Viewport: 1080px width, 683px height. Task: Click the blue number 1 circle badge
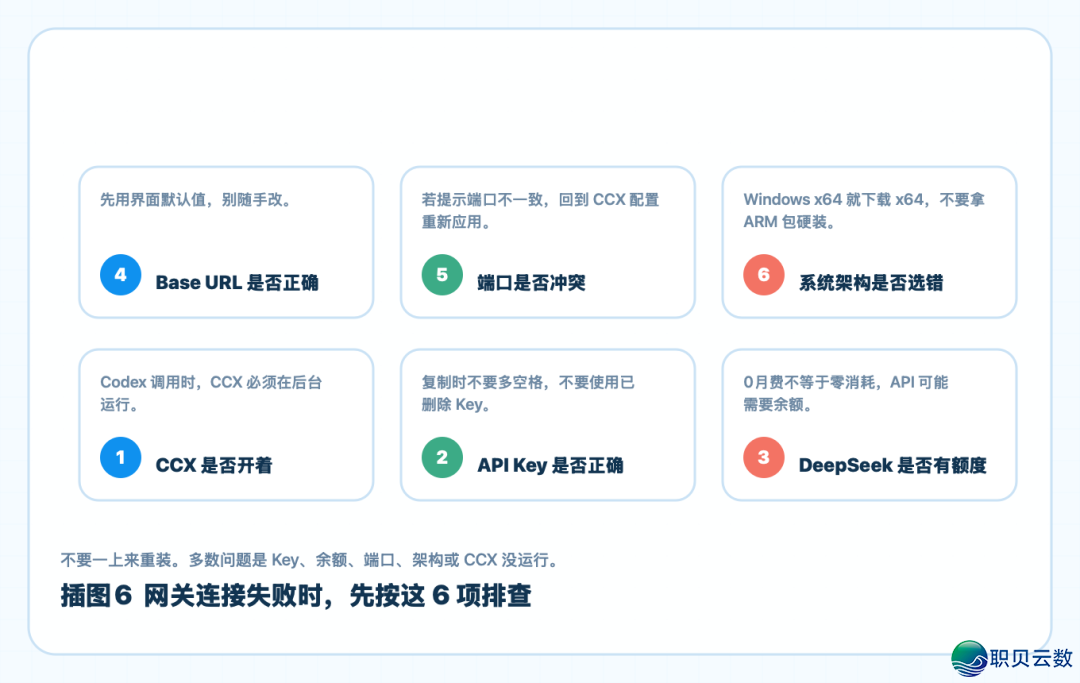point(121,457)
